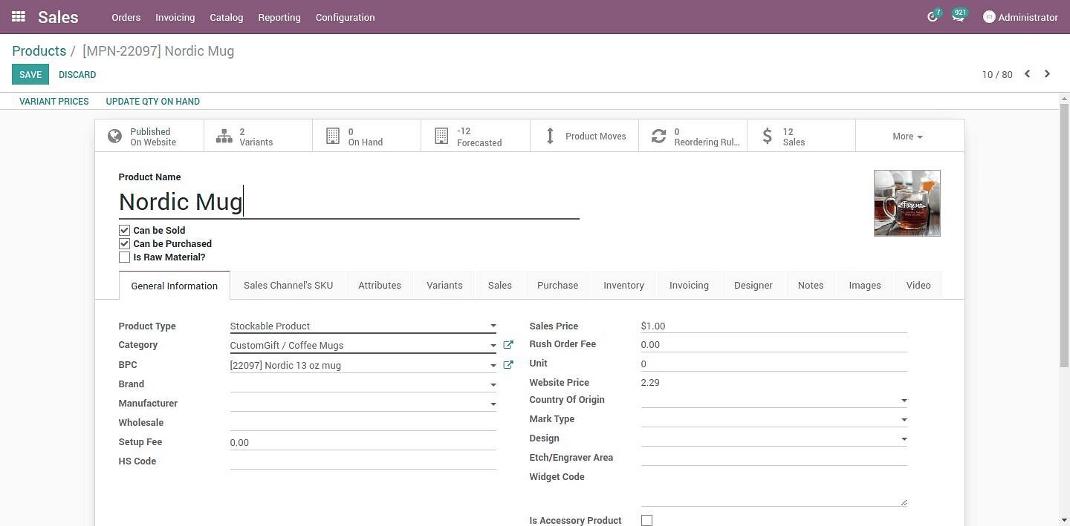Switch to the Images tab
Viewport: 1070px width, 526px height.
pyautogui.click(x=865, y=285)
